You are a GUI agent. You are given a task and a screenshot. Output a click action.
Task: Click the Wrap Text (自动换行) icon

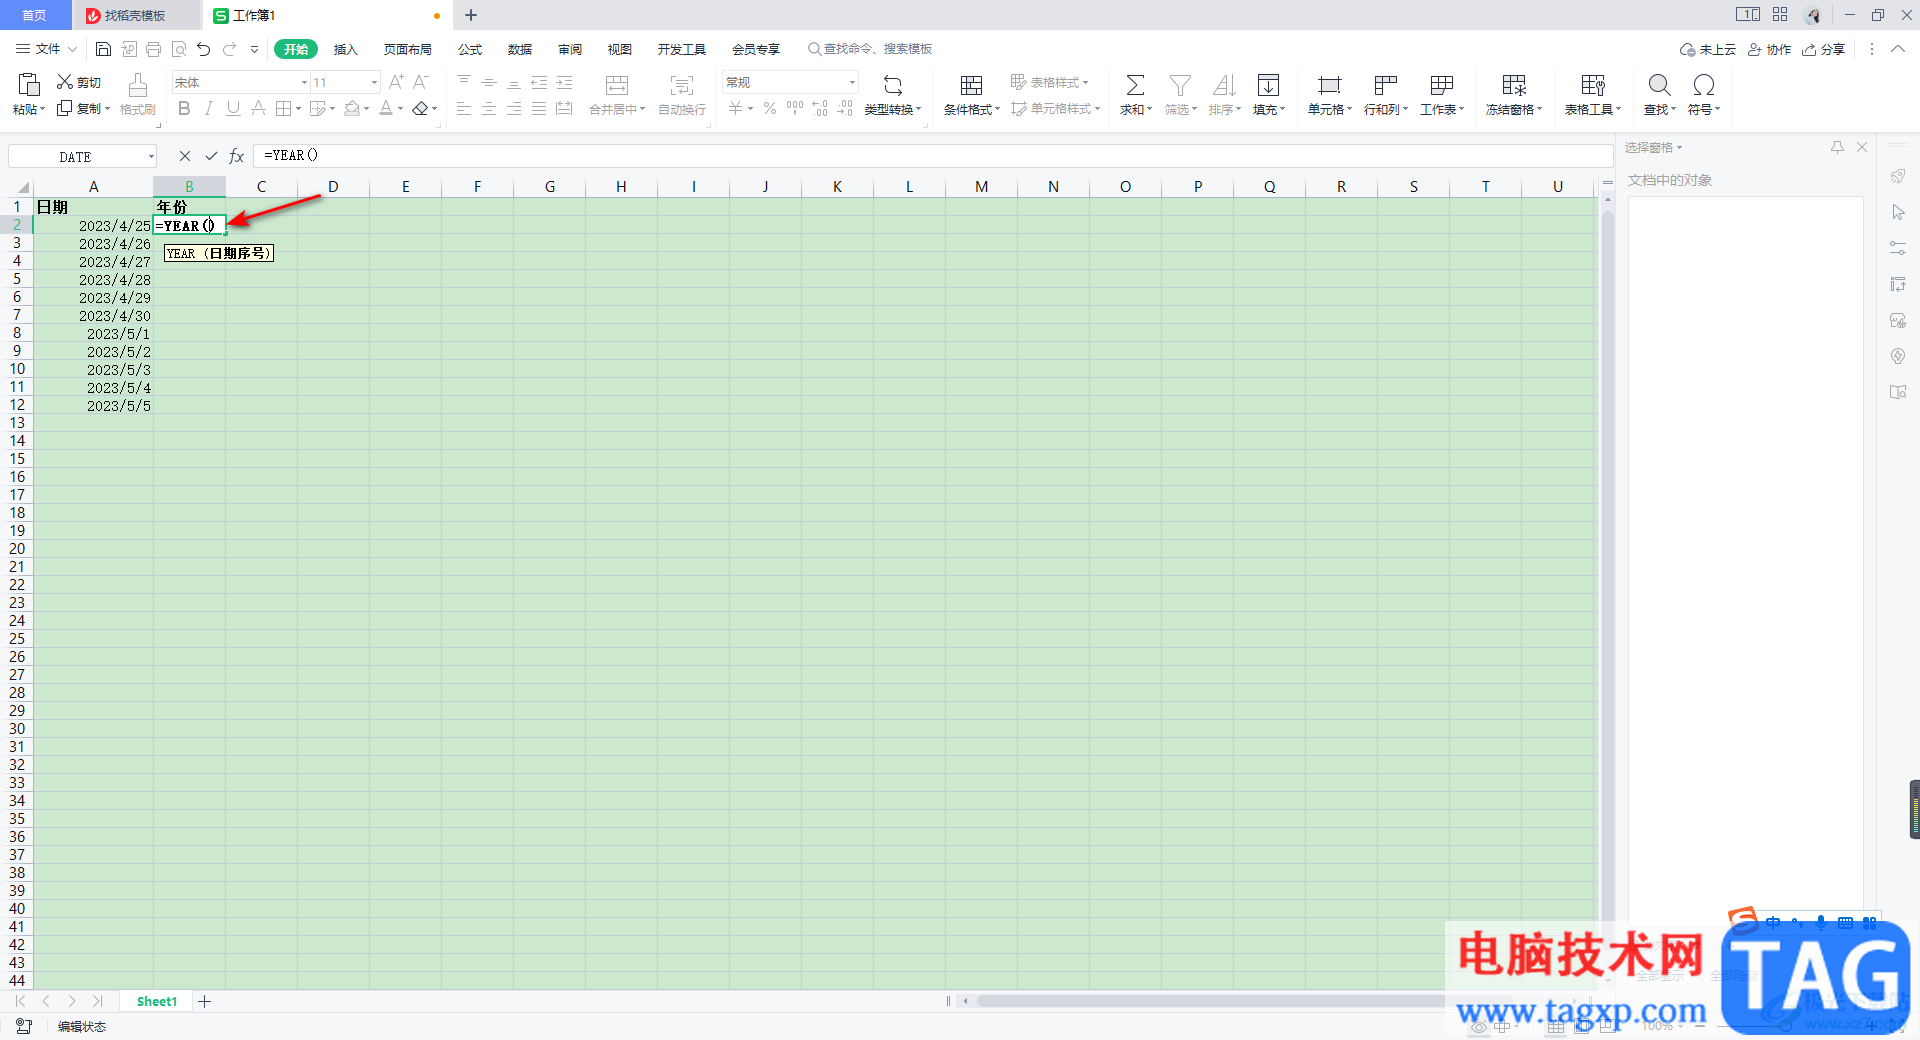[682, 85]
